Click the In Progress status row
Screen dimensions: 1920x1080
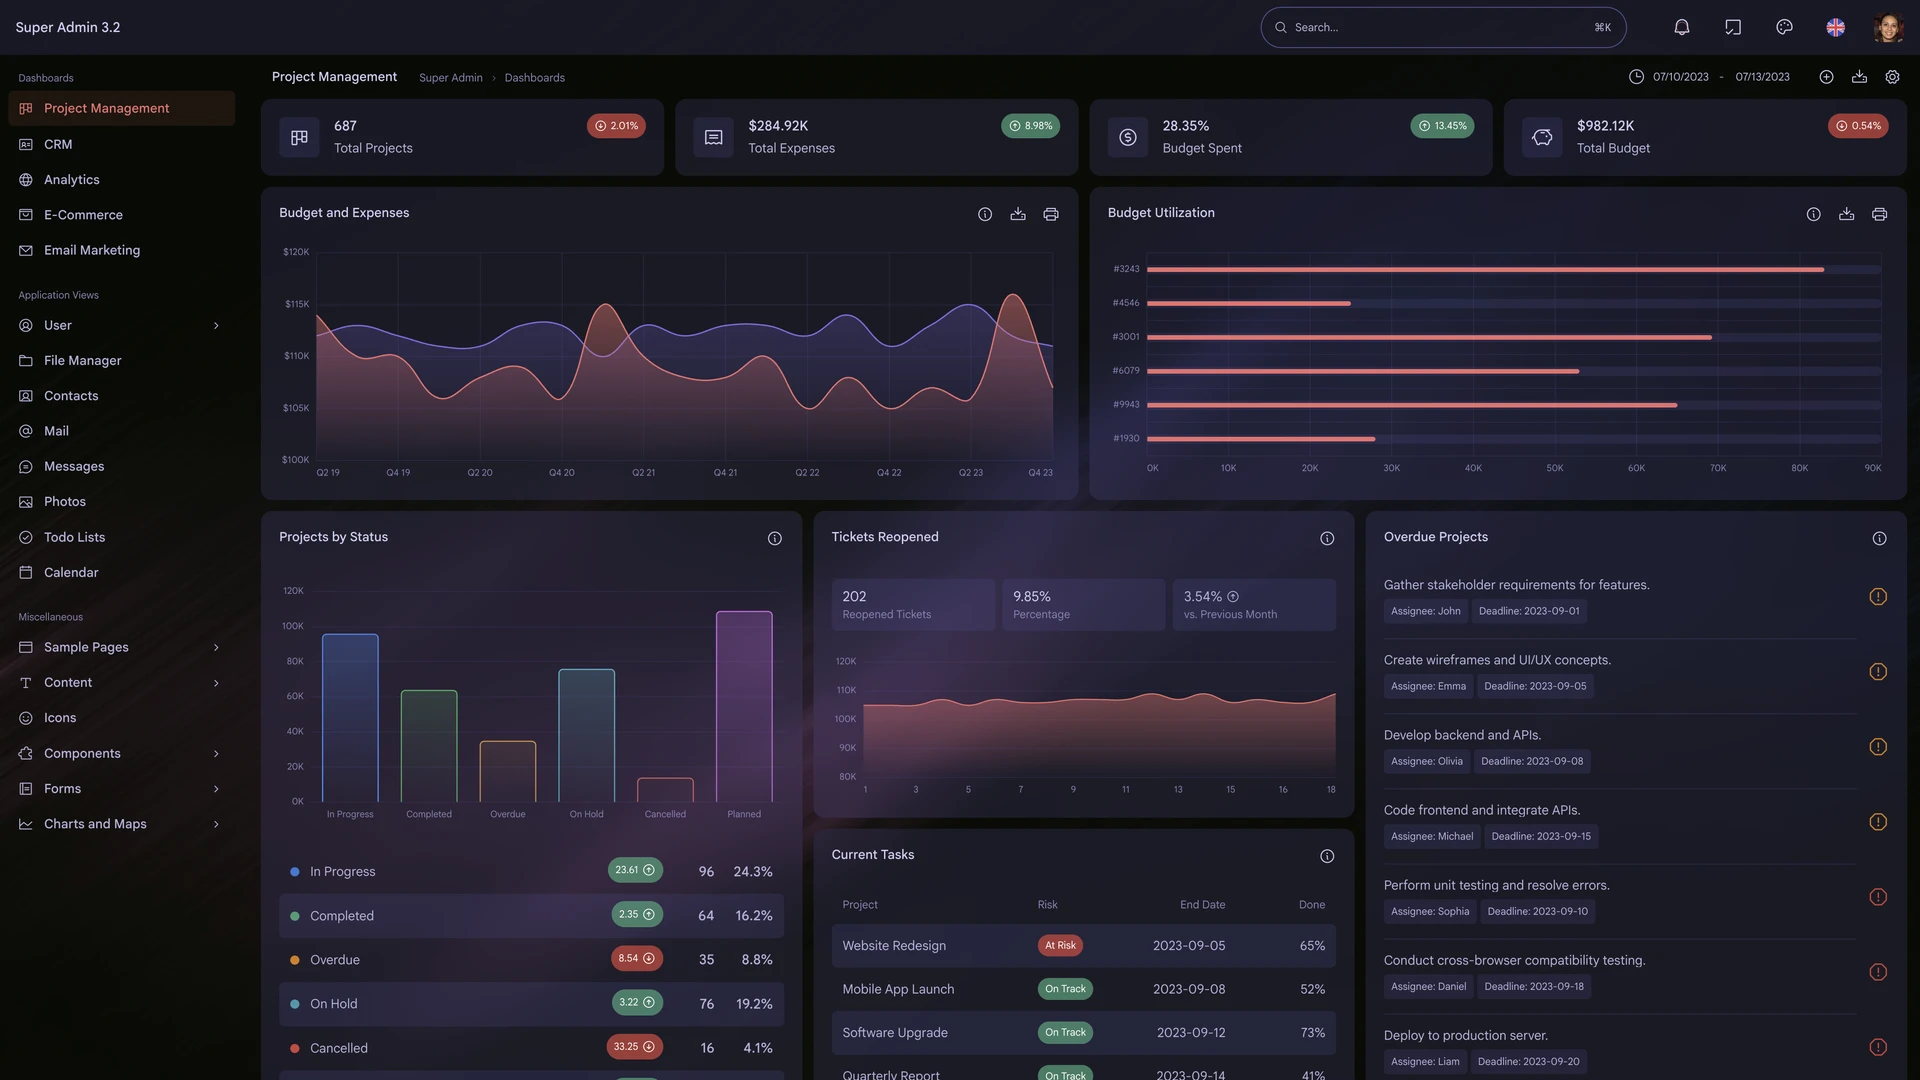(531, 871)
